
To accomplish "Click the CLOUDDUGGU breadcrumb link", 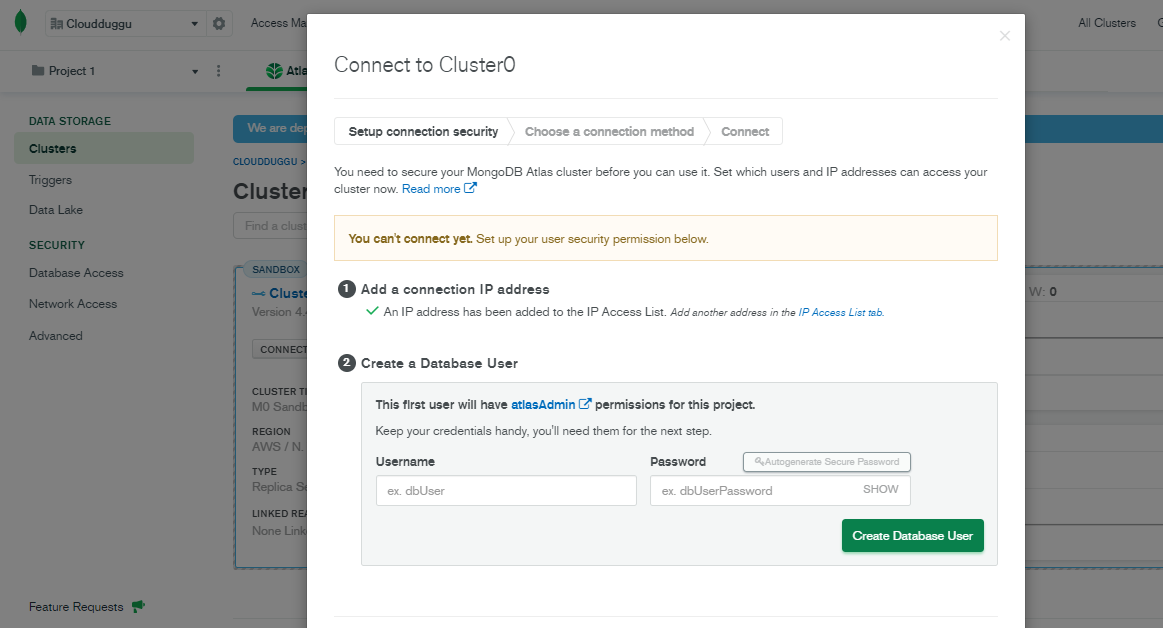I will click(x=265, y=162).
